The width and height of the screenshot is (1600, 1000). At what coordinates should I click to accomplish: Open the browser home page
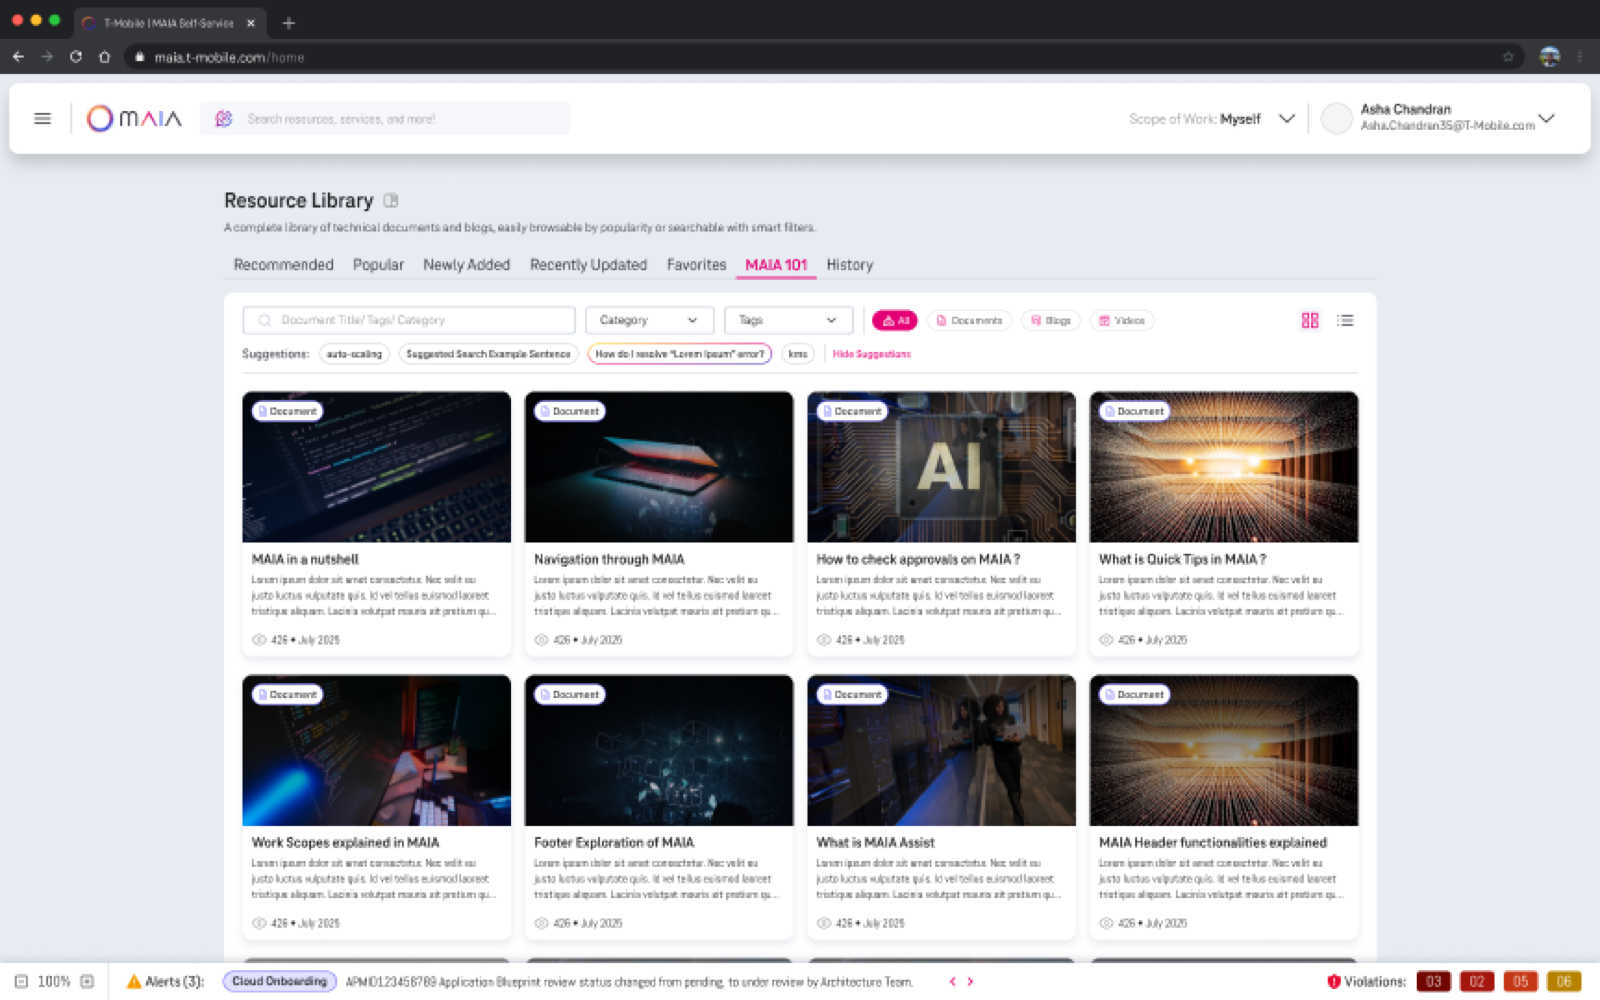104,57
